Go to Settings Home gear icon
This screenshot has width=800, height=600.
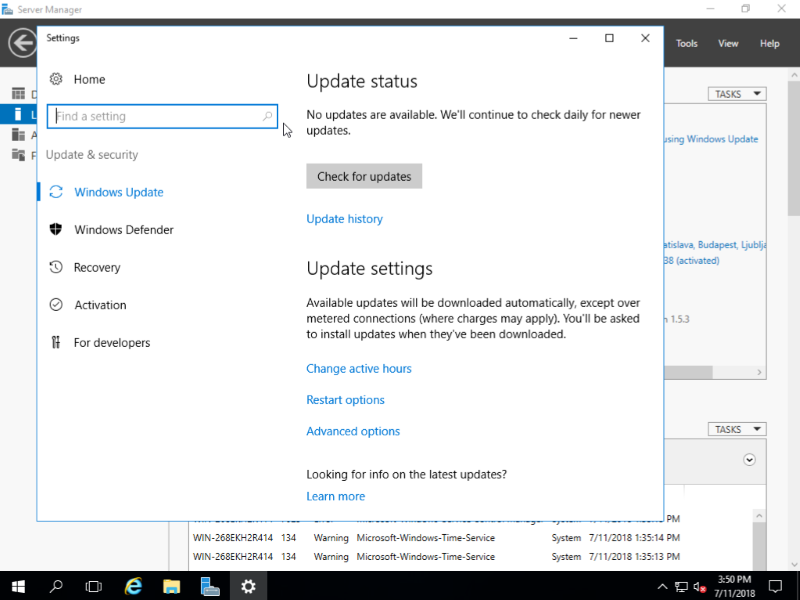(x=56, y=79)
